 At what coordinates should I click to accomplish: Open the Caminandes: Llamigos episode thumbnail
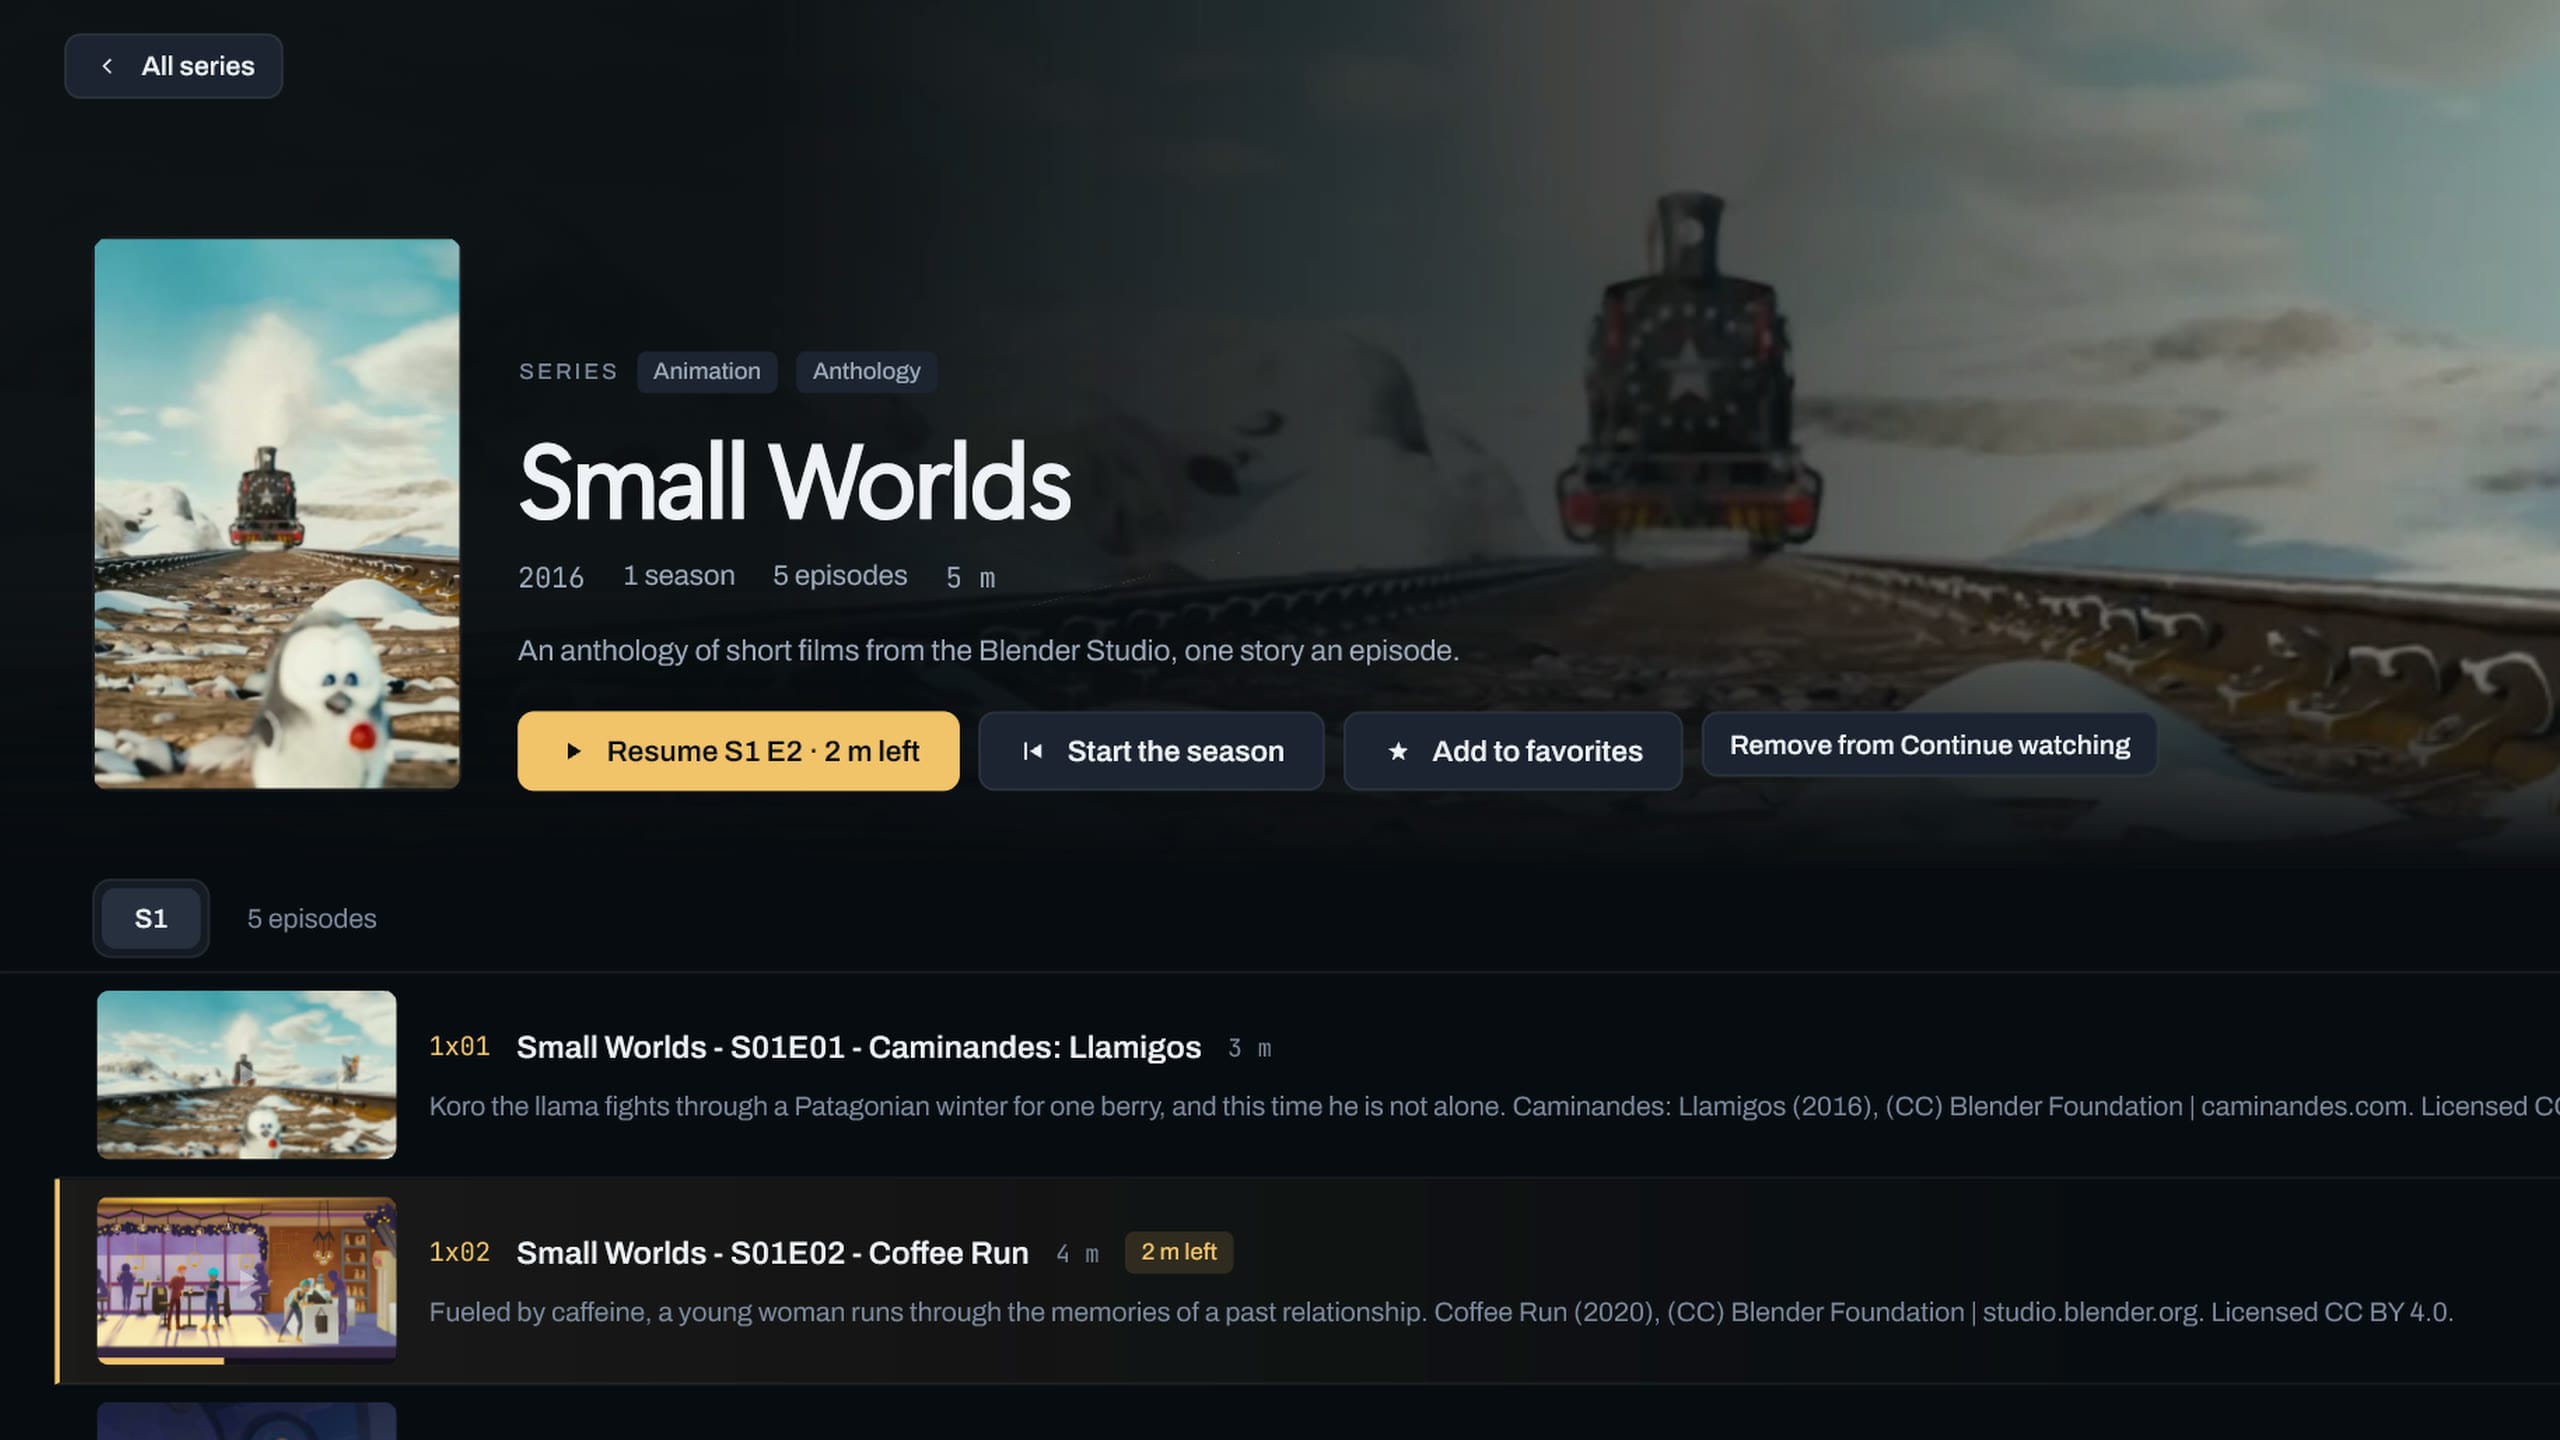[246, 1075]
